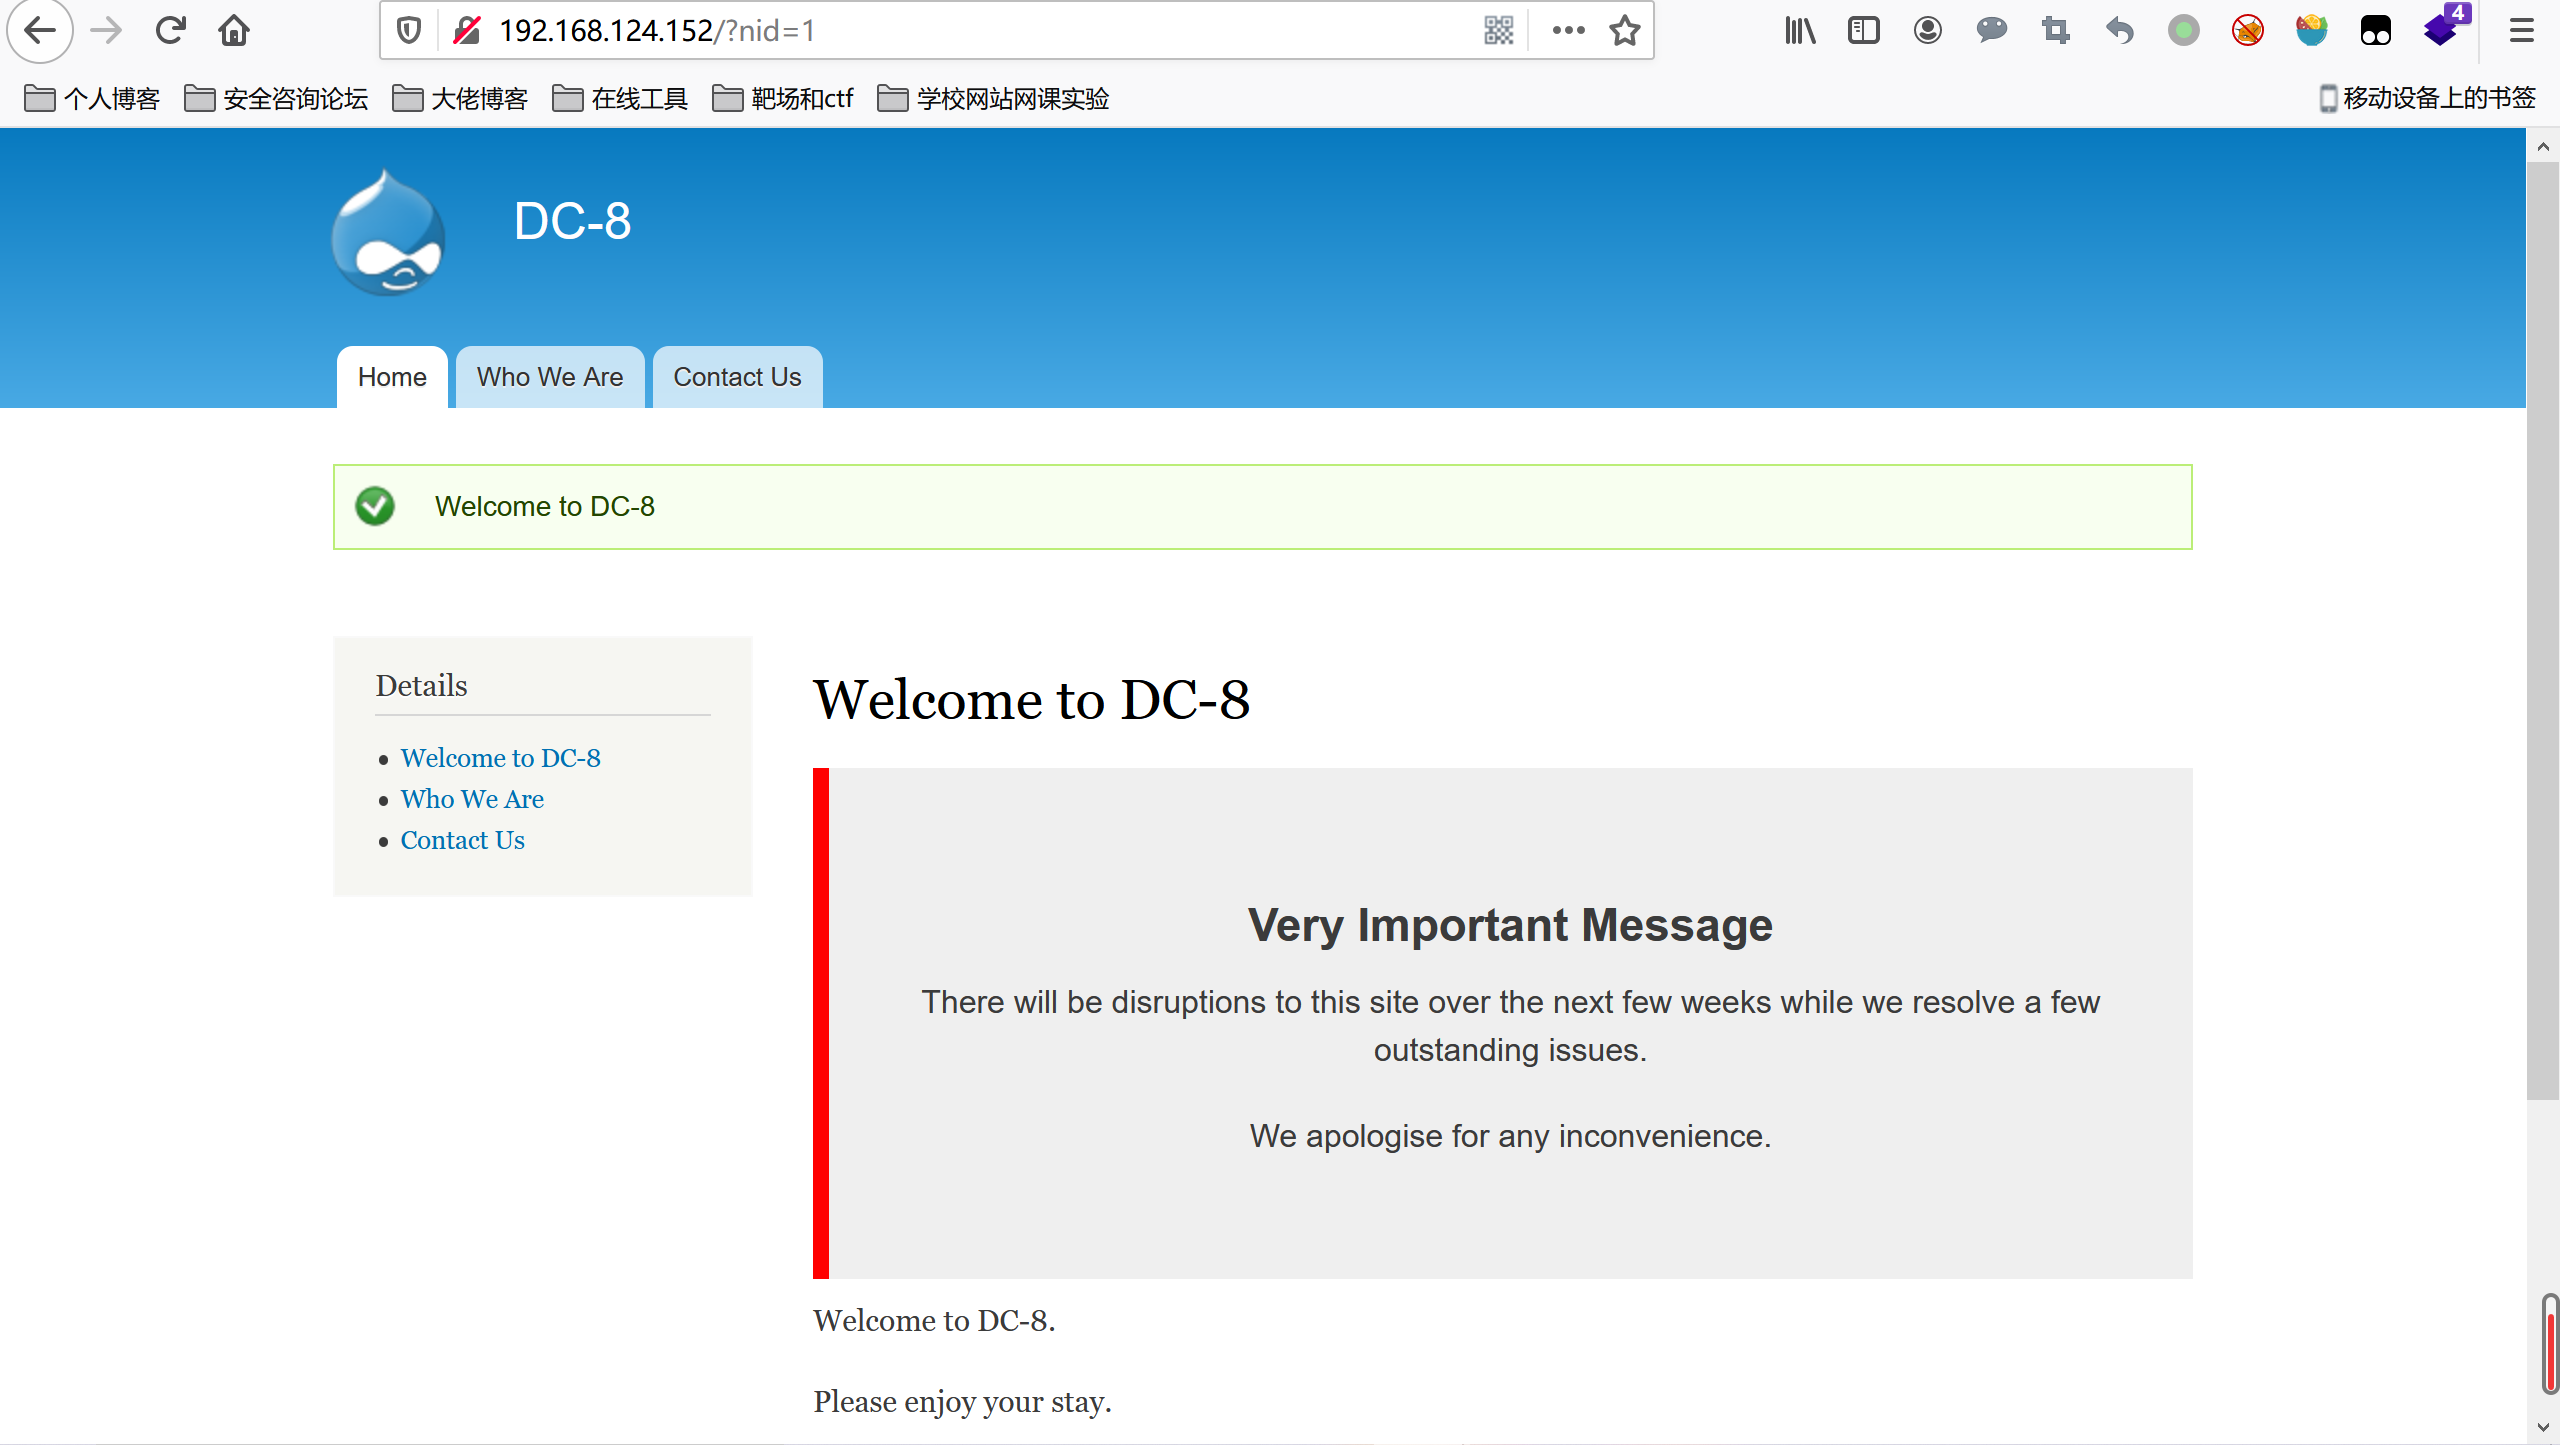Screen dimensions: 2560x1445
Task: Open the tracking protection shield icon
Action: coord(408,31)
